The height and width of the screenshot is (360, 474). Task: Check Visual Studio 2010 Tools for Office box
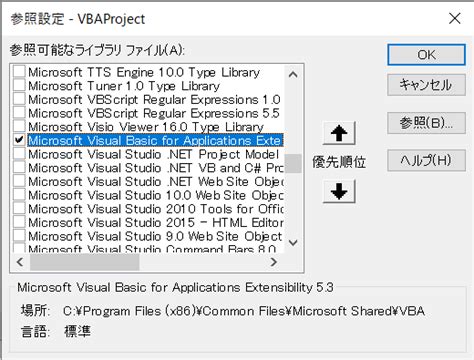(19, 208)
